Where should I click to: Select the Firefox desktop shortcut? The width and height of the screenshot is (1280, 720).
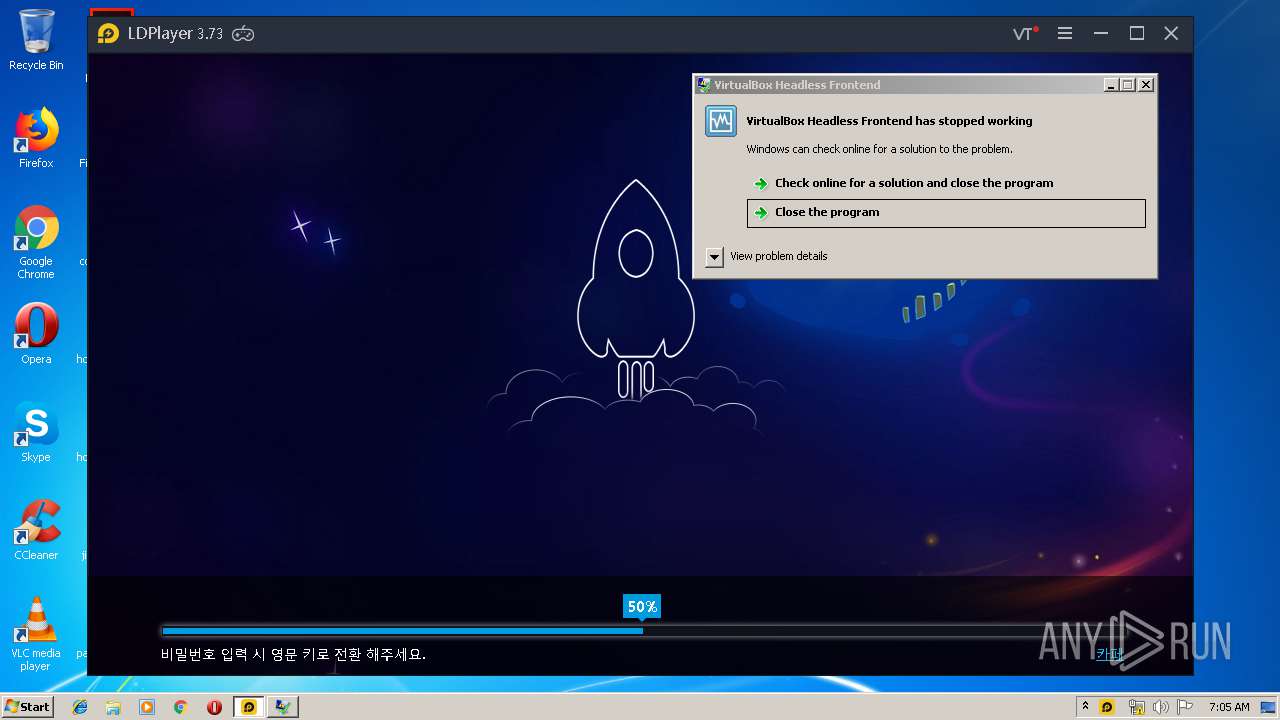pyautogui.click(x=36, y=138)
